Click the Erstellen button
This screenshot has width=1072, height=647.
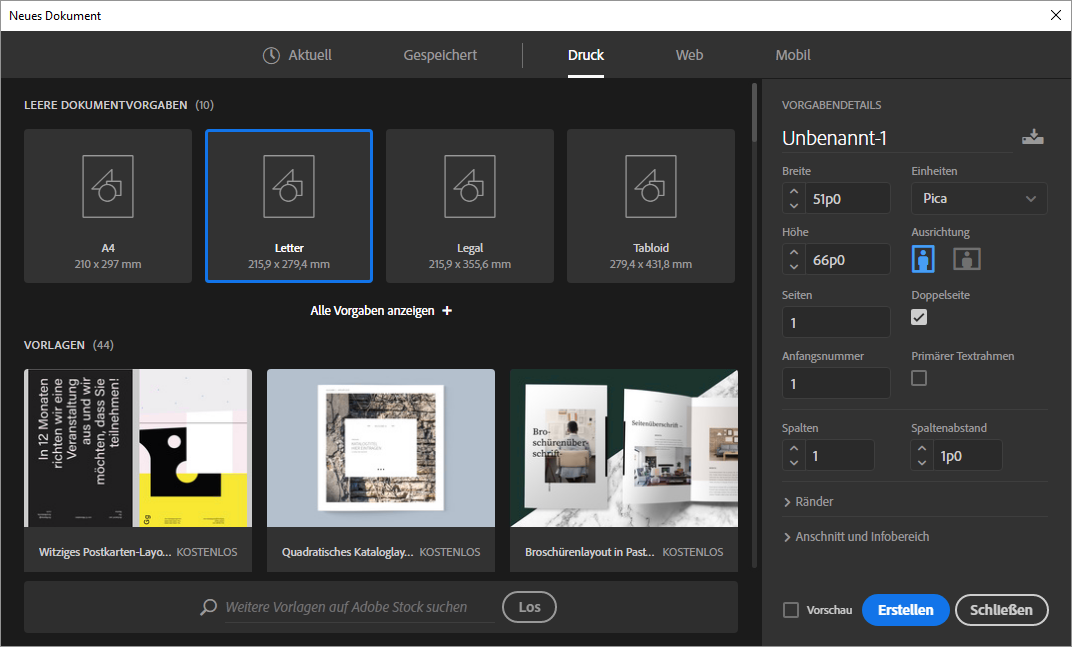click(x=906, y=610)
